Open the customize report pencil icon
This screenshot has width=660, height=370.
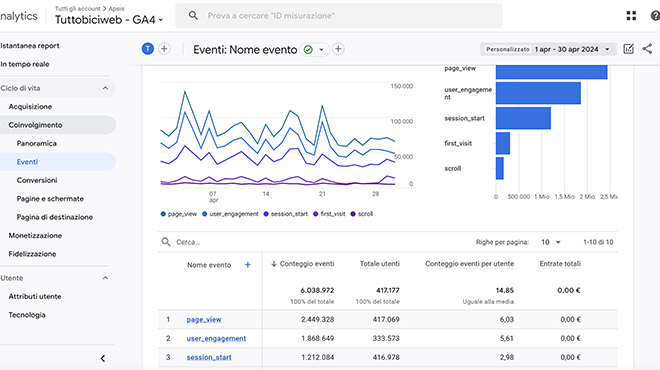point(628,49)
